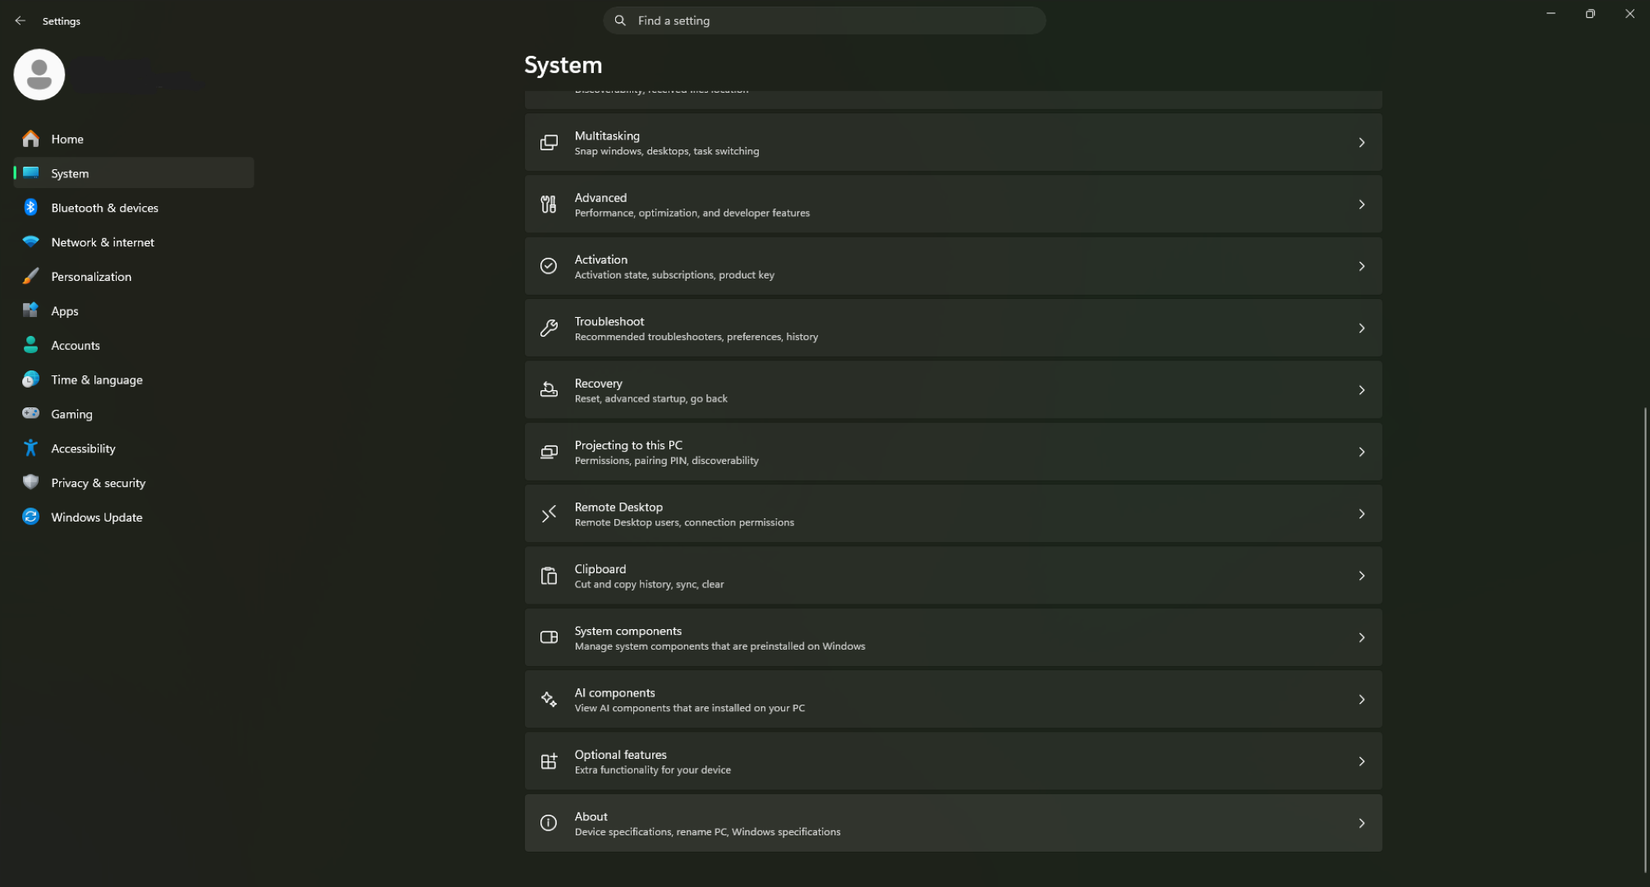Expand Activation with its chevron
This screenshot has width=1650, height=887.
[x=1361, y=266]
